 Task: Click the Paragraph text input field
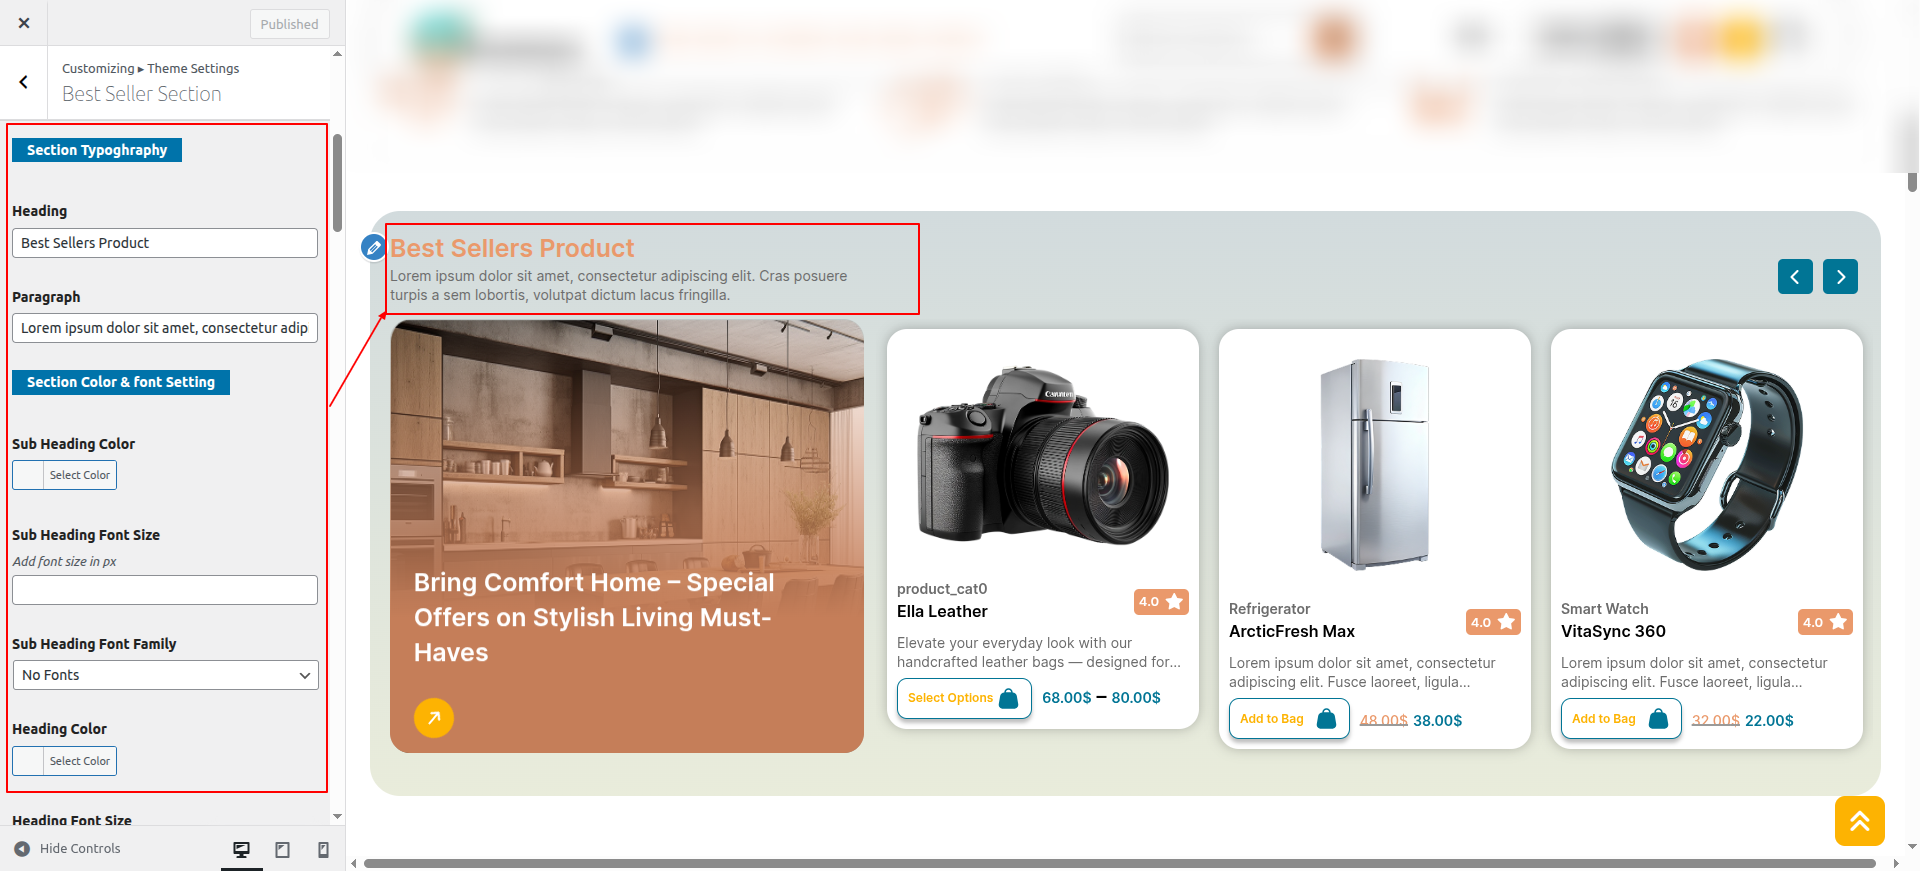tap(165, 328)
